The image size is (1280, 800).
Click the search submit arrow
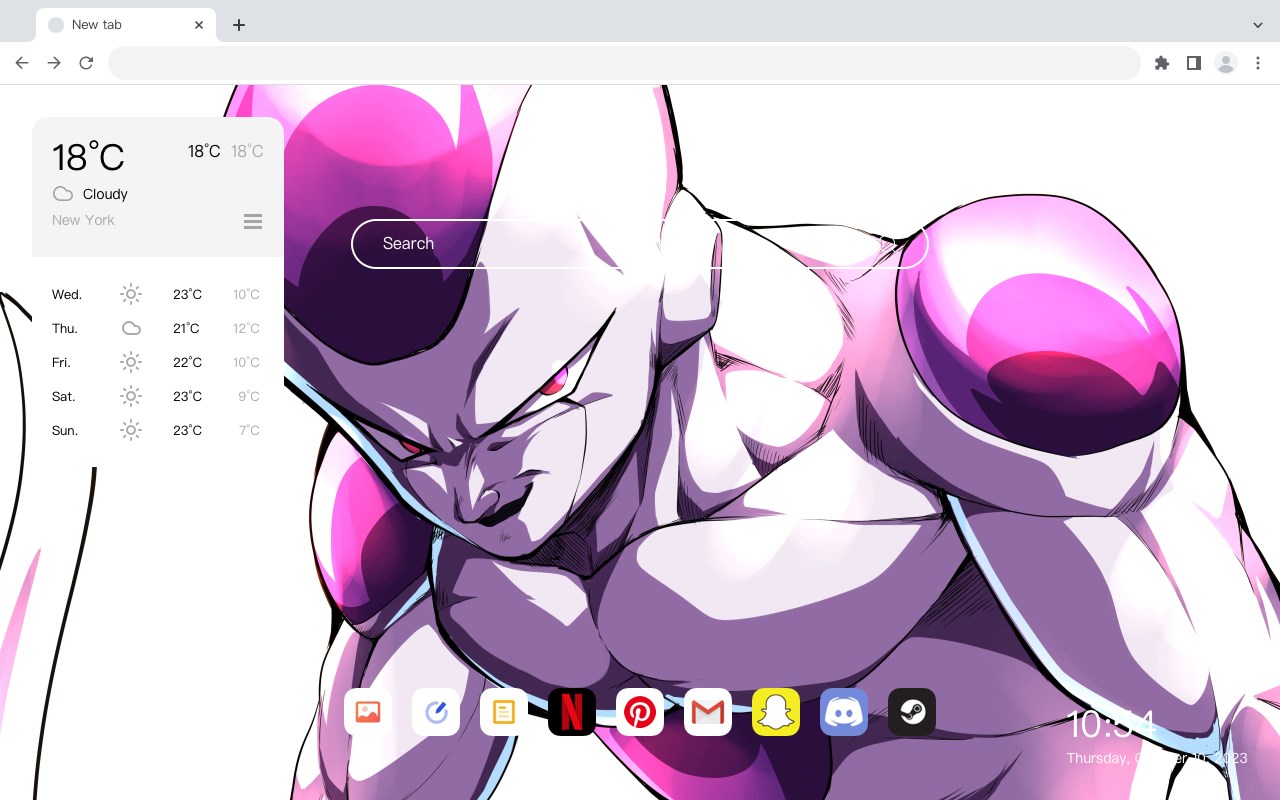point(889,243)
